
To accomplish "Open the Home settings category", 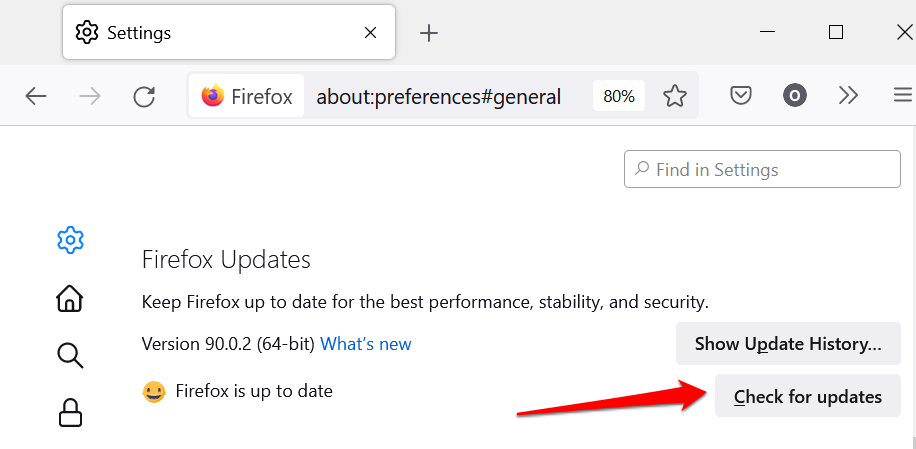I will pyautogui.click(x=70, y=298).
